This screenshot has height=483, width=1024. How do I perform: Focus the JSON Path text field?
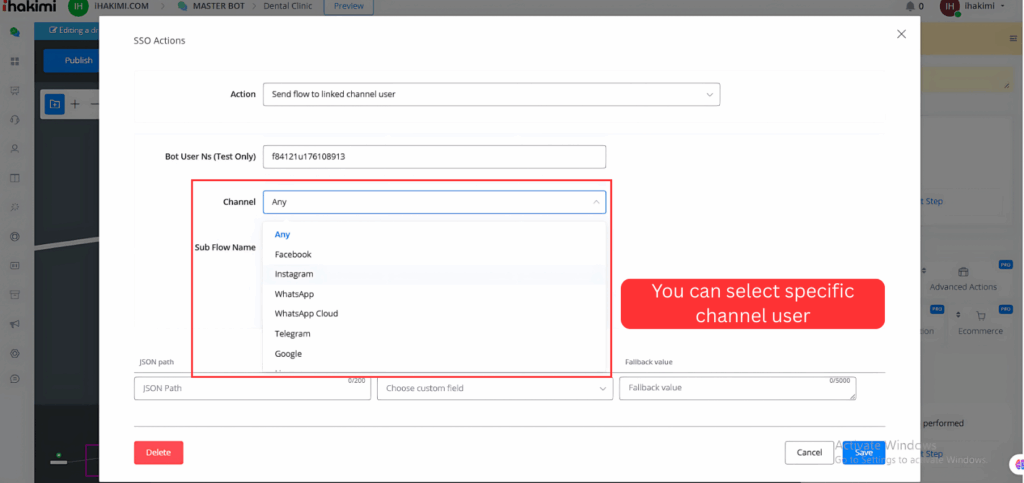point(239,388)
